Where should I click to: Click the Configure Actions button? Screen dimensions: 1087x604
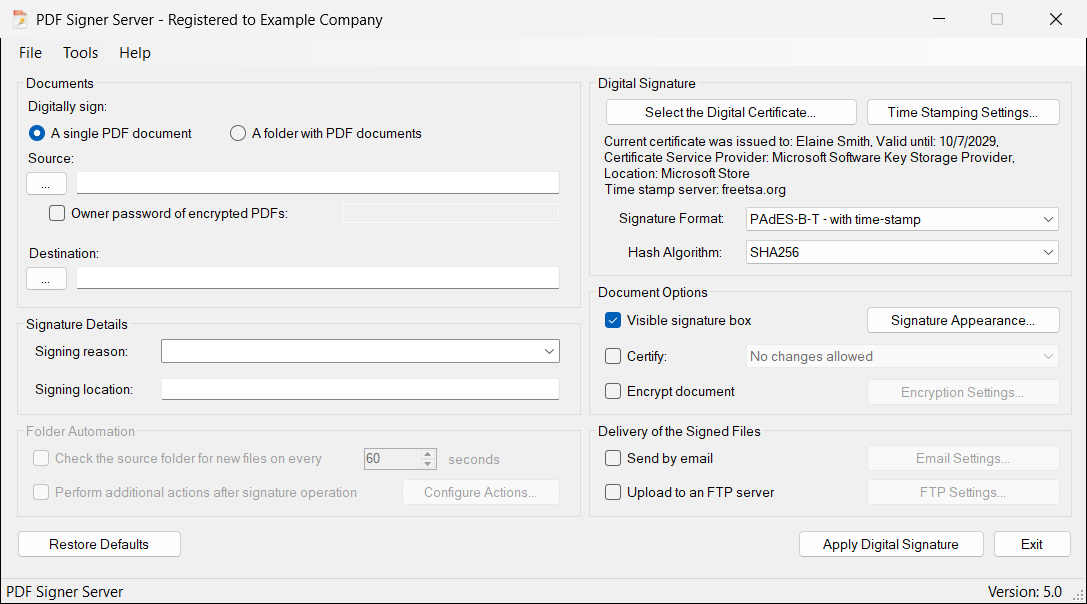(x=480, y=492)
